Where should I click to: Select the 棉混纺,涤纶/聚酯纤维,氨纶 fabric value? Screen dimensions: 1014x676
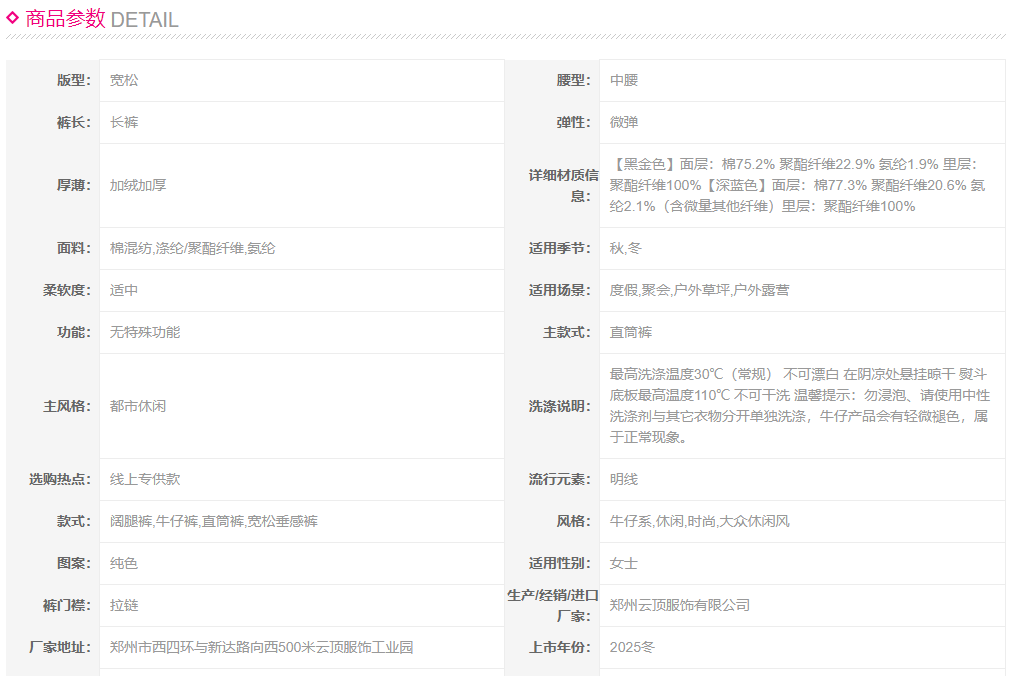coord(192,248)
